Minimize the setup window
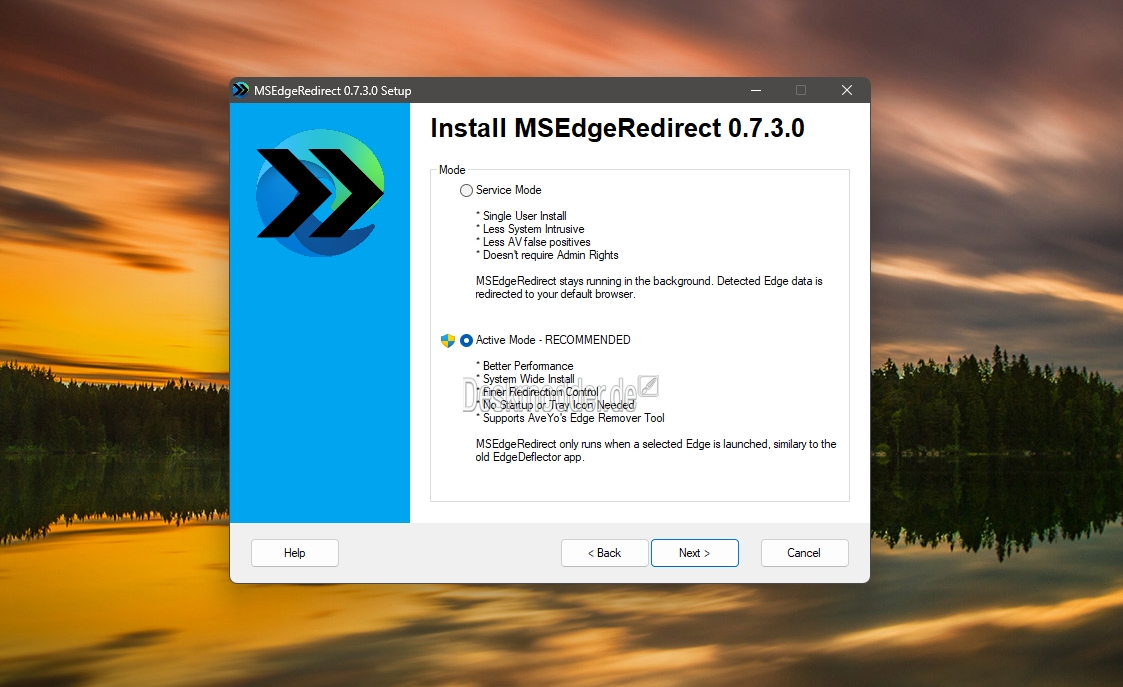Image resolution: width=1123 pixels, height=687 pixels. point(756,90)
